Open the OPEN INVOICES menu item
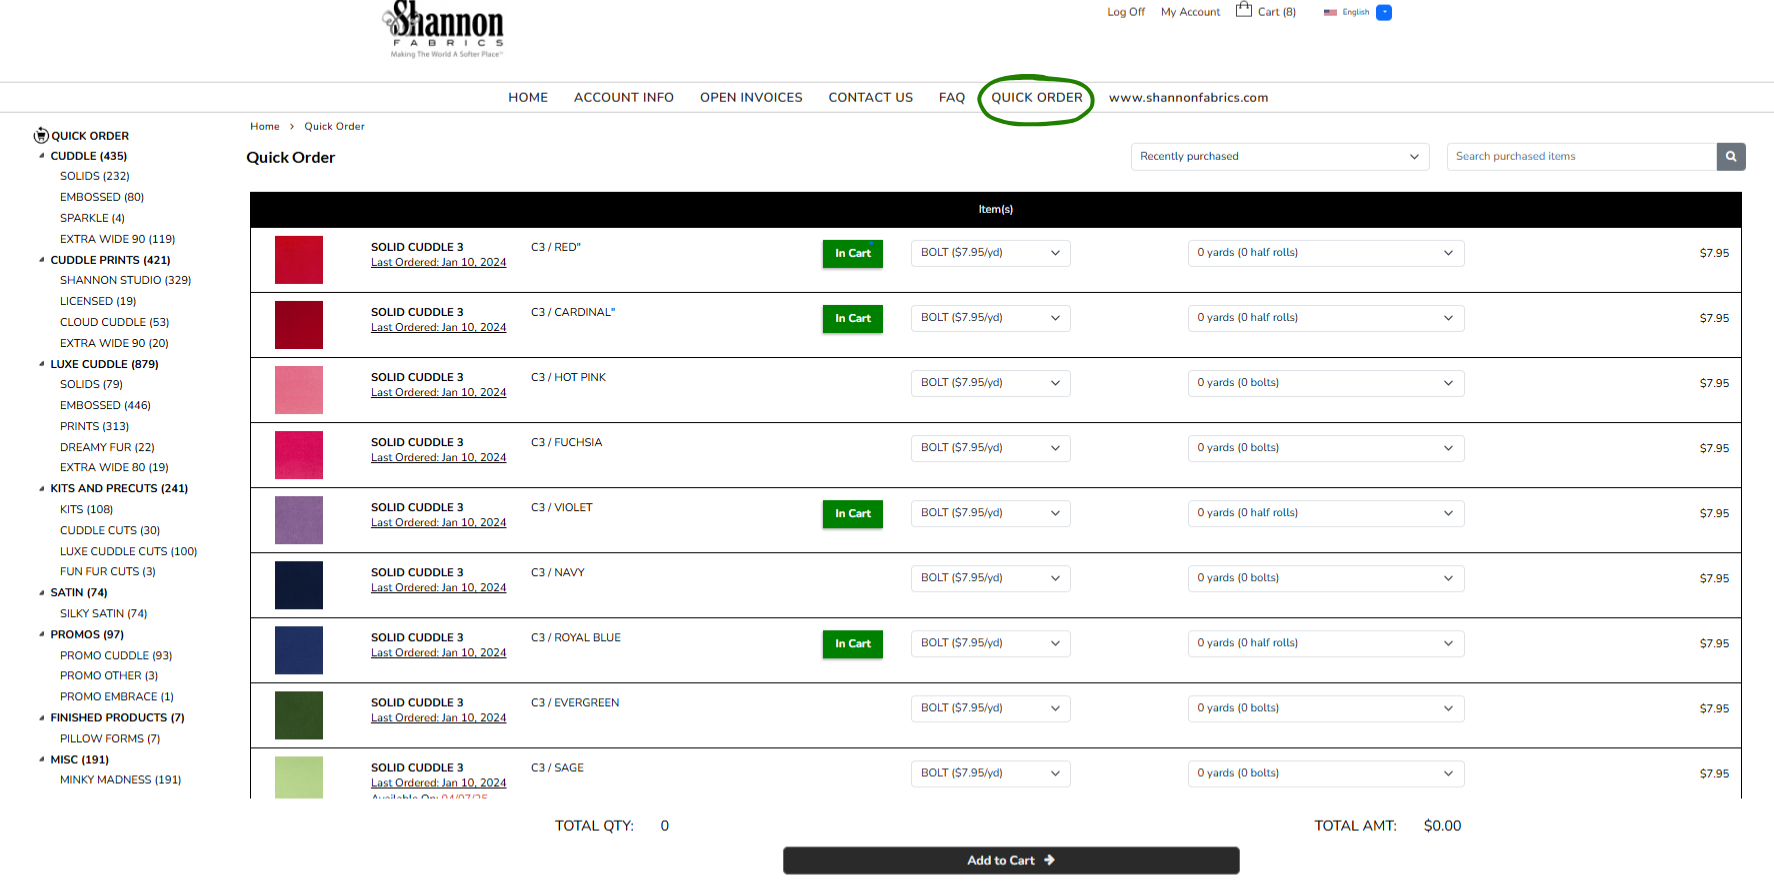Viewport: 1774px width, 884px height. tap(751, 98)
